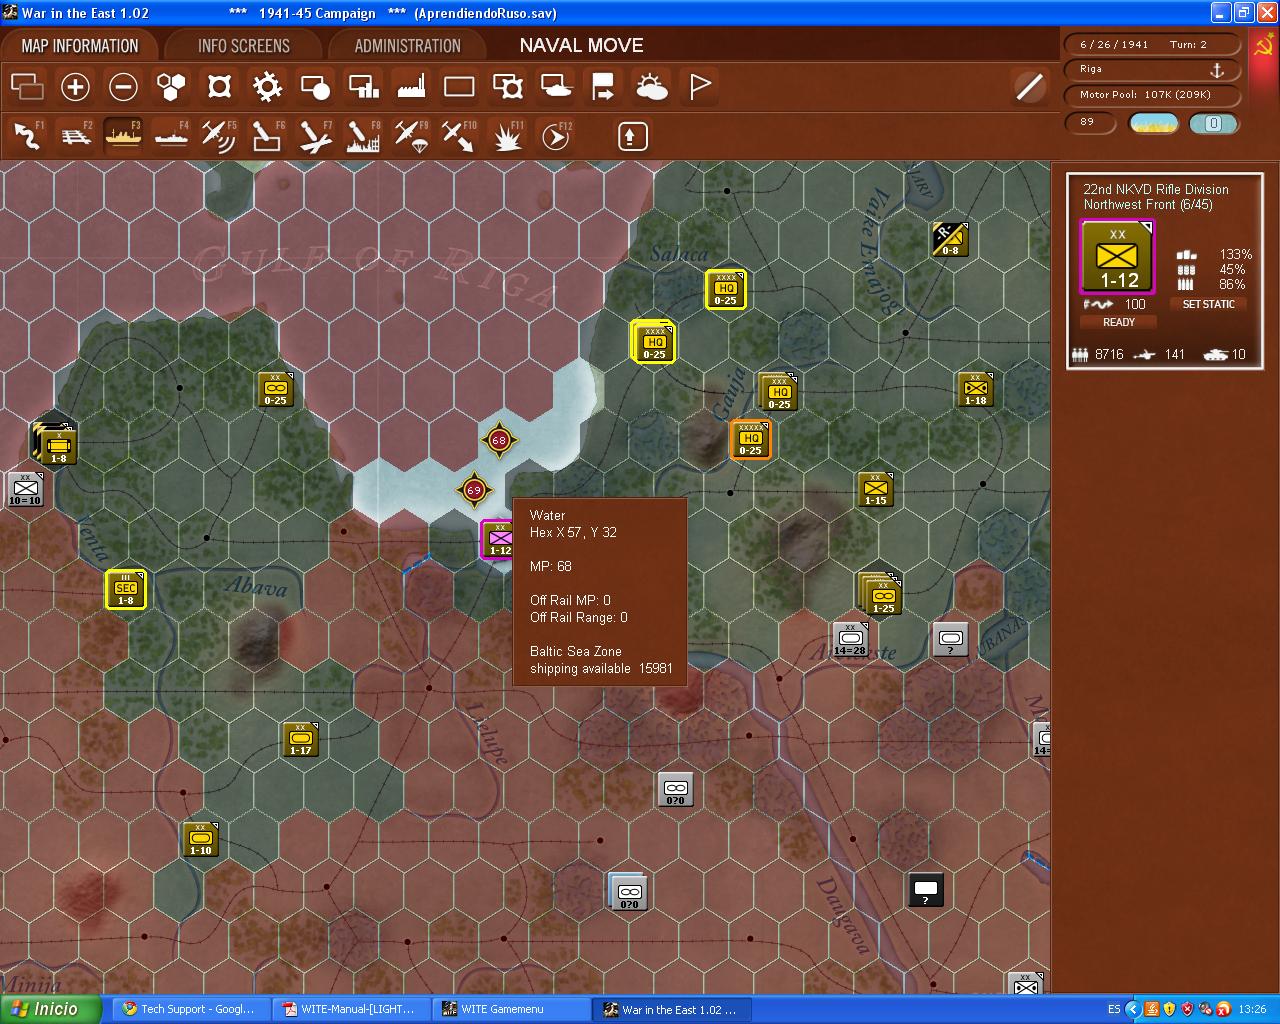Click the tank on screen icon

coord(555,87)
